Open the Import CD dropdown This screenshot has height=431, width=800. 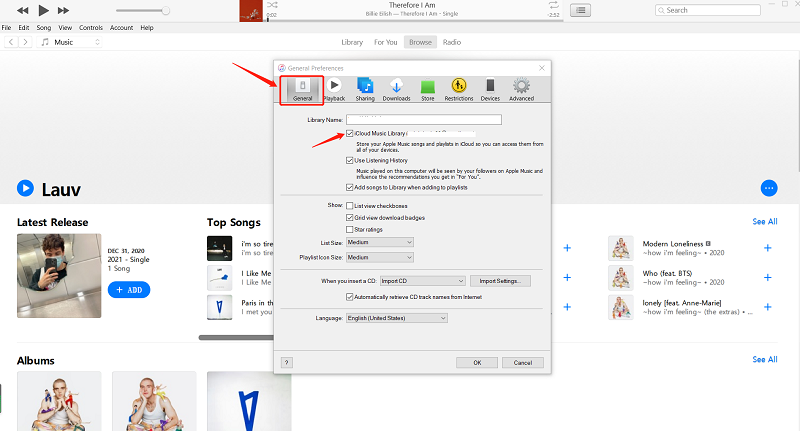422,281
